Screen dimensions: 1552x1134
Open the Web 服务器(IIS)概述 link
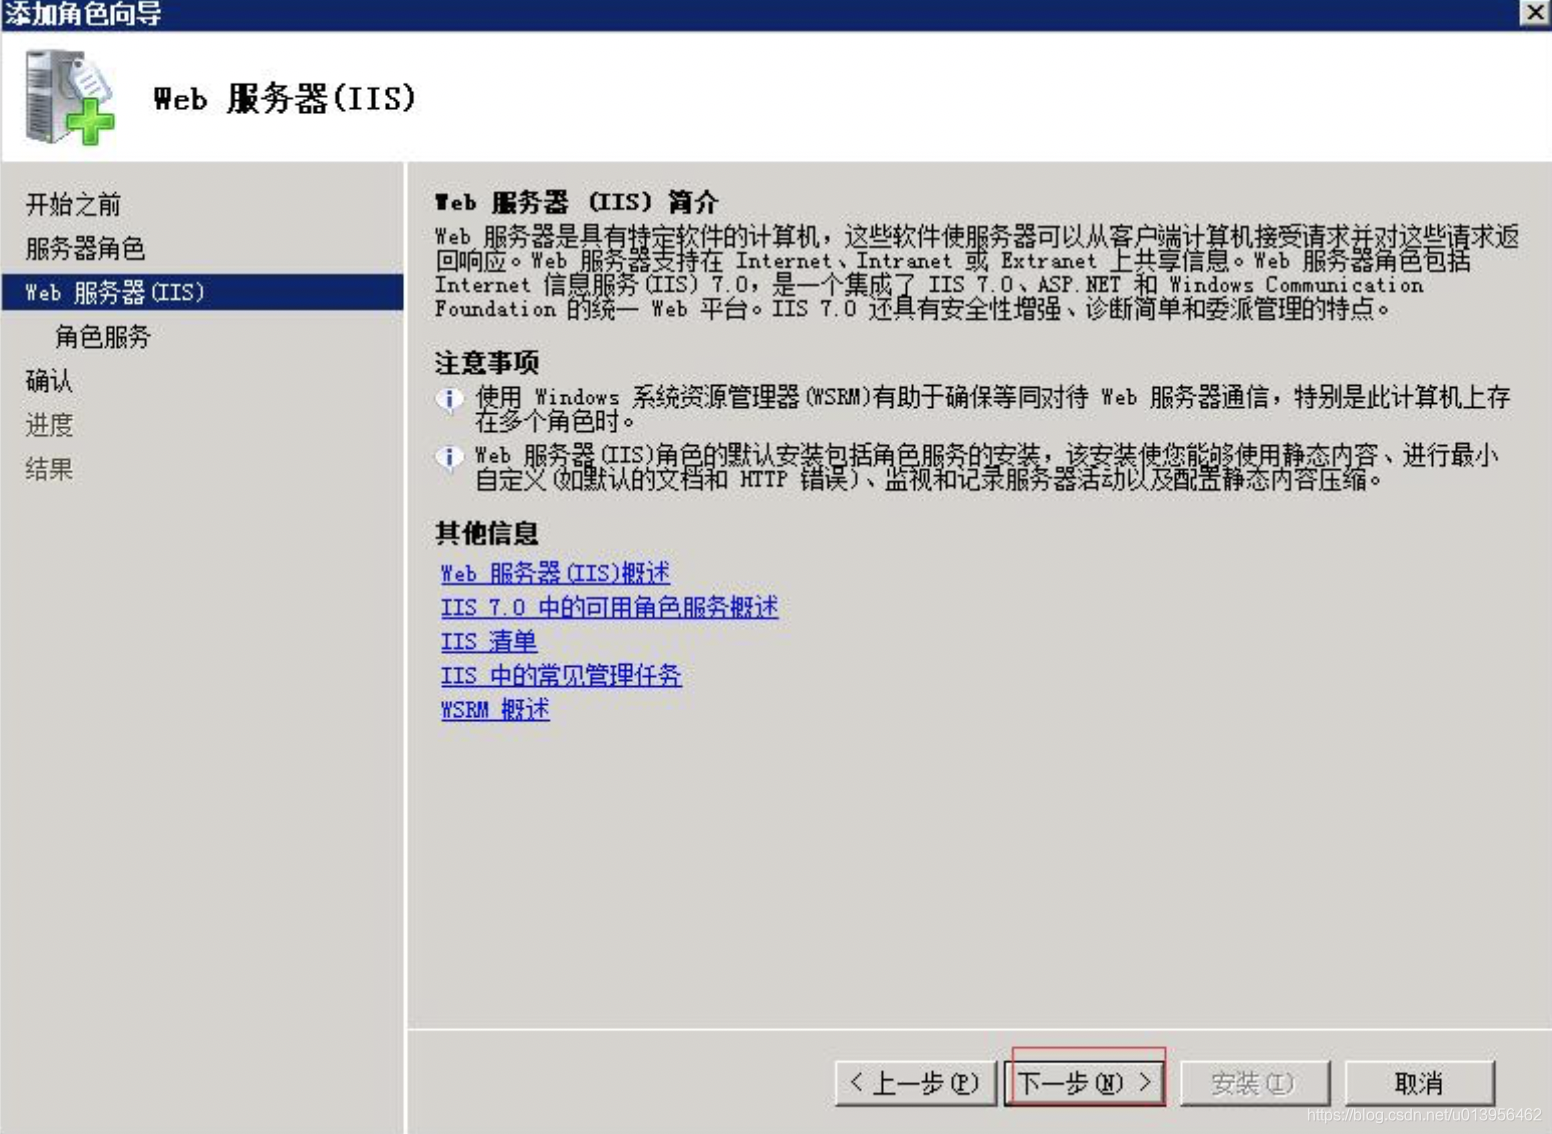[x=555, y=573]
